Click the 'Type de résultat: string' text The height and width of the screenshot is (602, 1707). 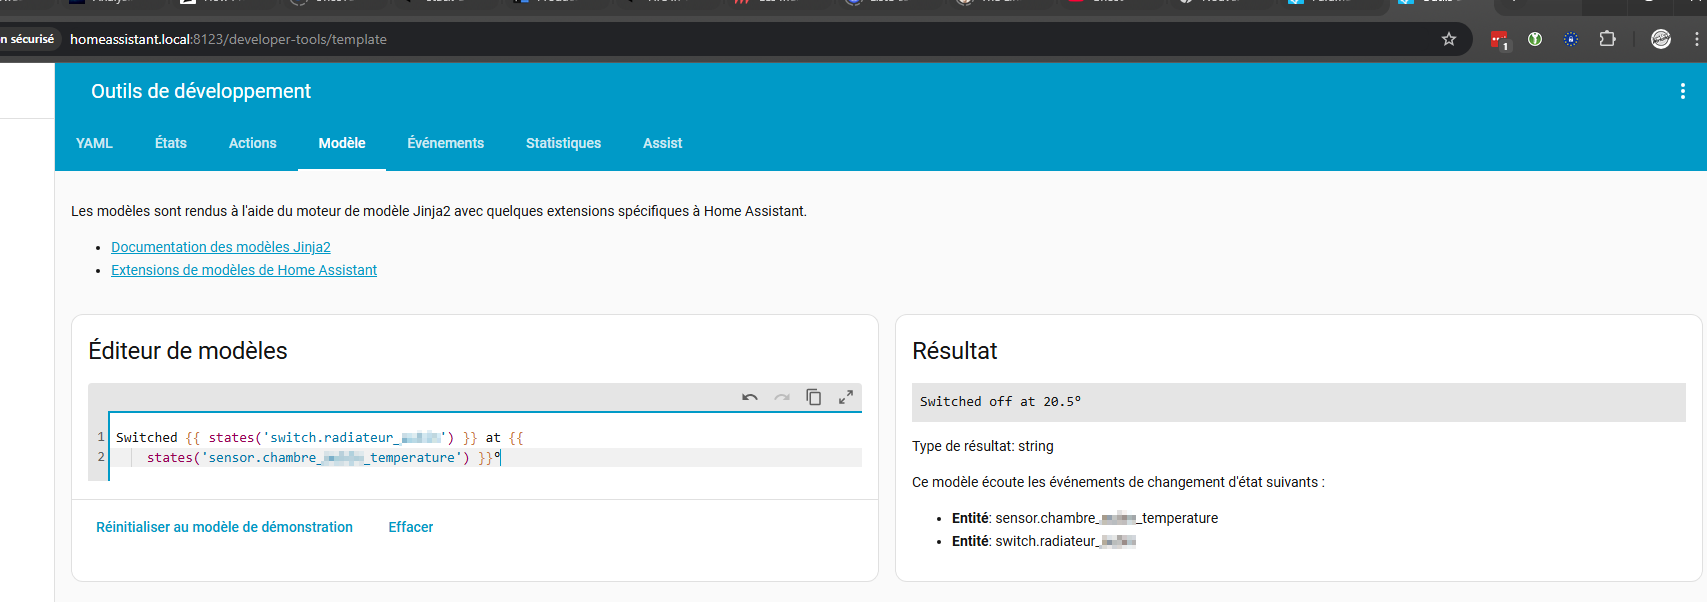[983, 446]
